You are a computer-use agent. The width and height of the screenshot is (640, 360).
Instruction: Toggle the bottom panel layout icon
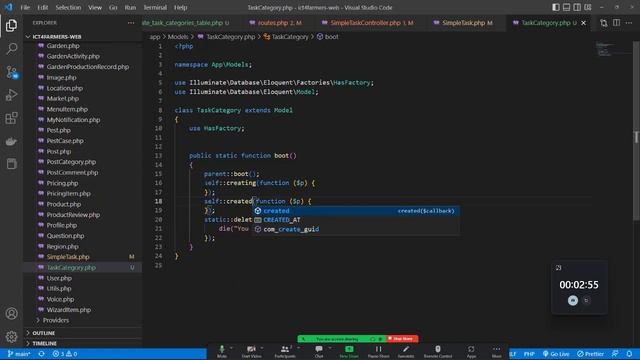566,7
